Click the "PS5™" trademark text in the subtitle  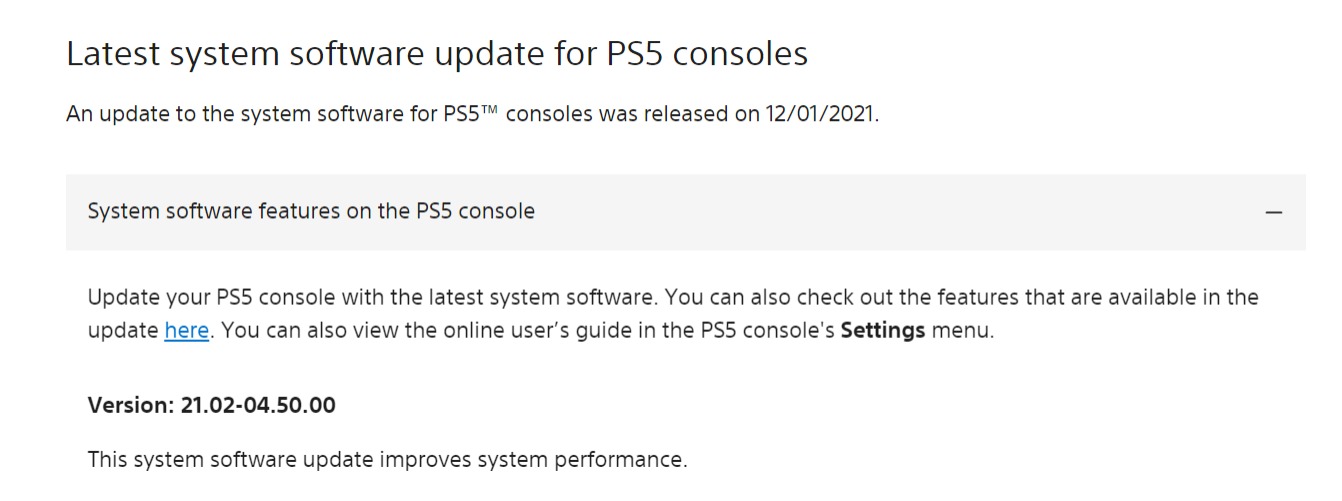[x=471, y=113]
